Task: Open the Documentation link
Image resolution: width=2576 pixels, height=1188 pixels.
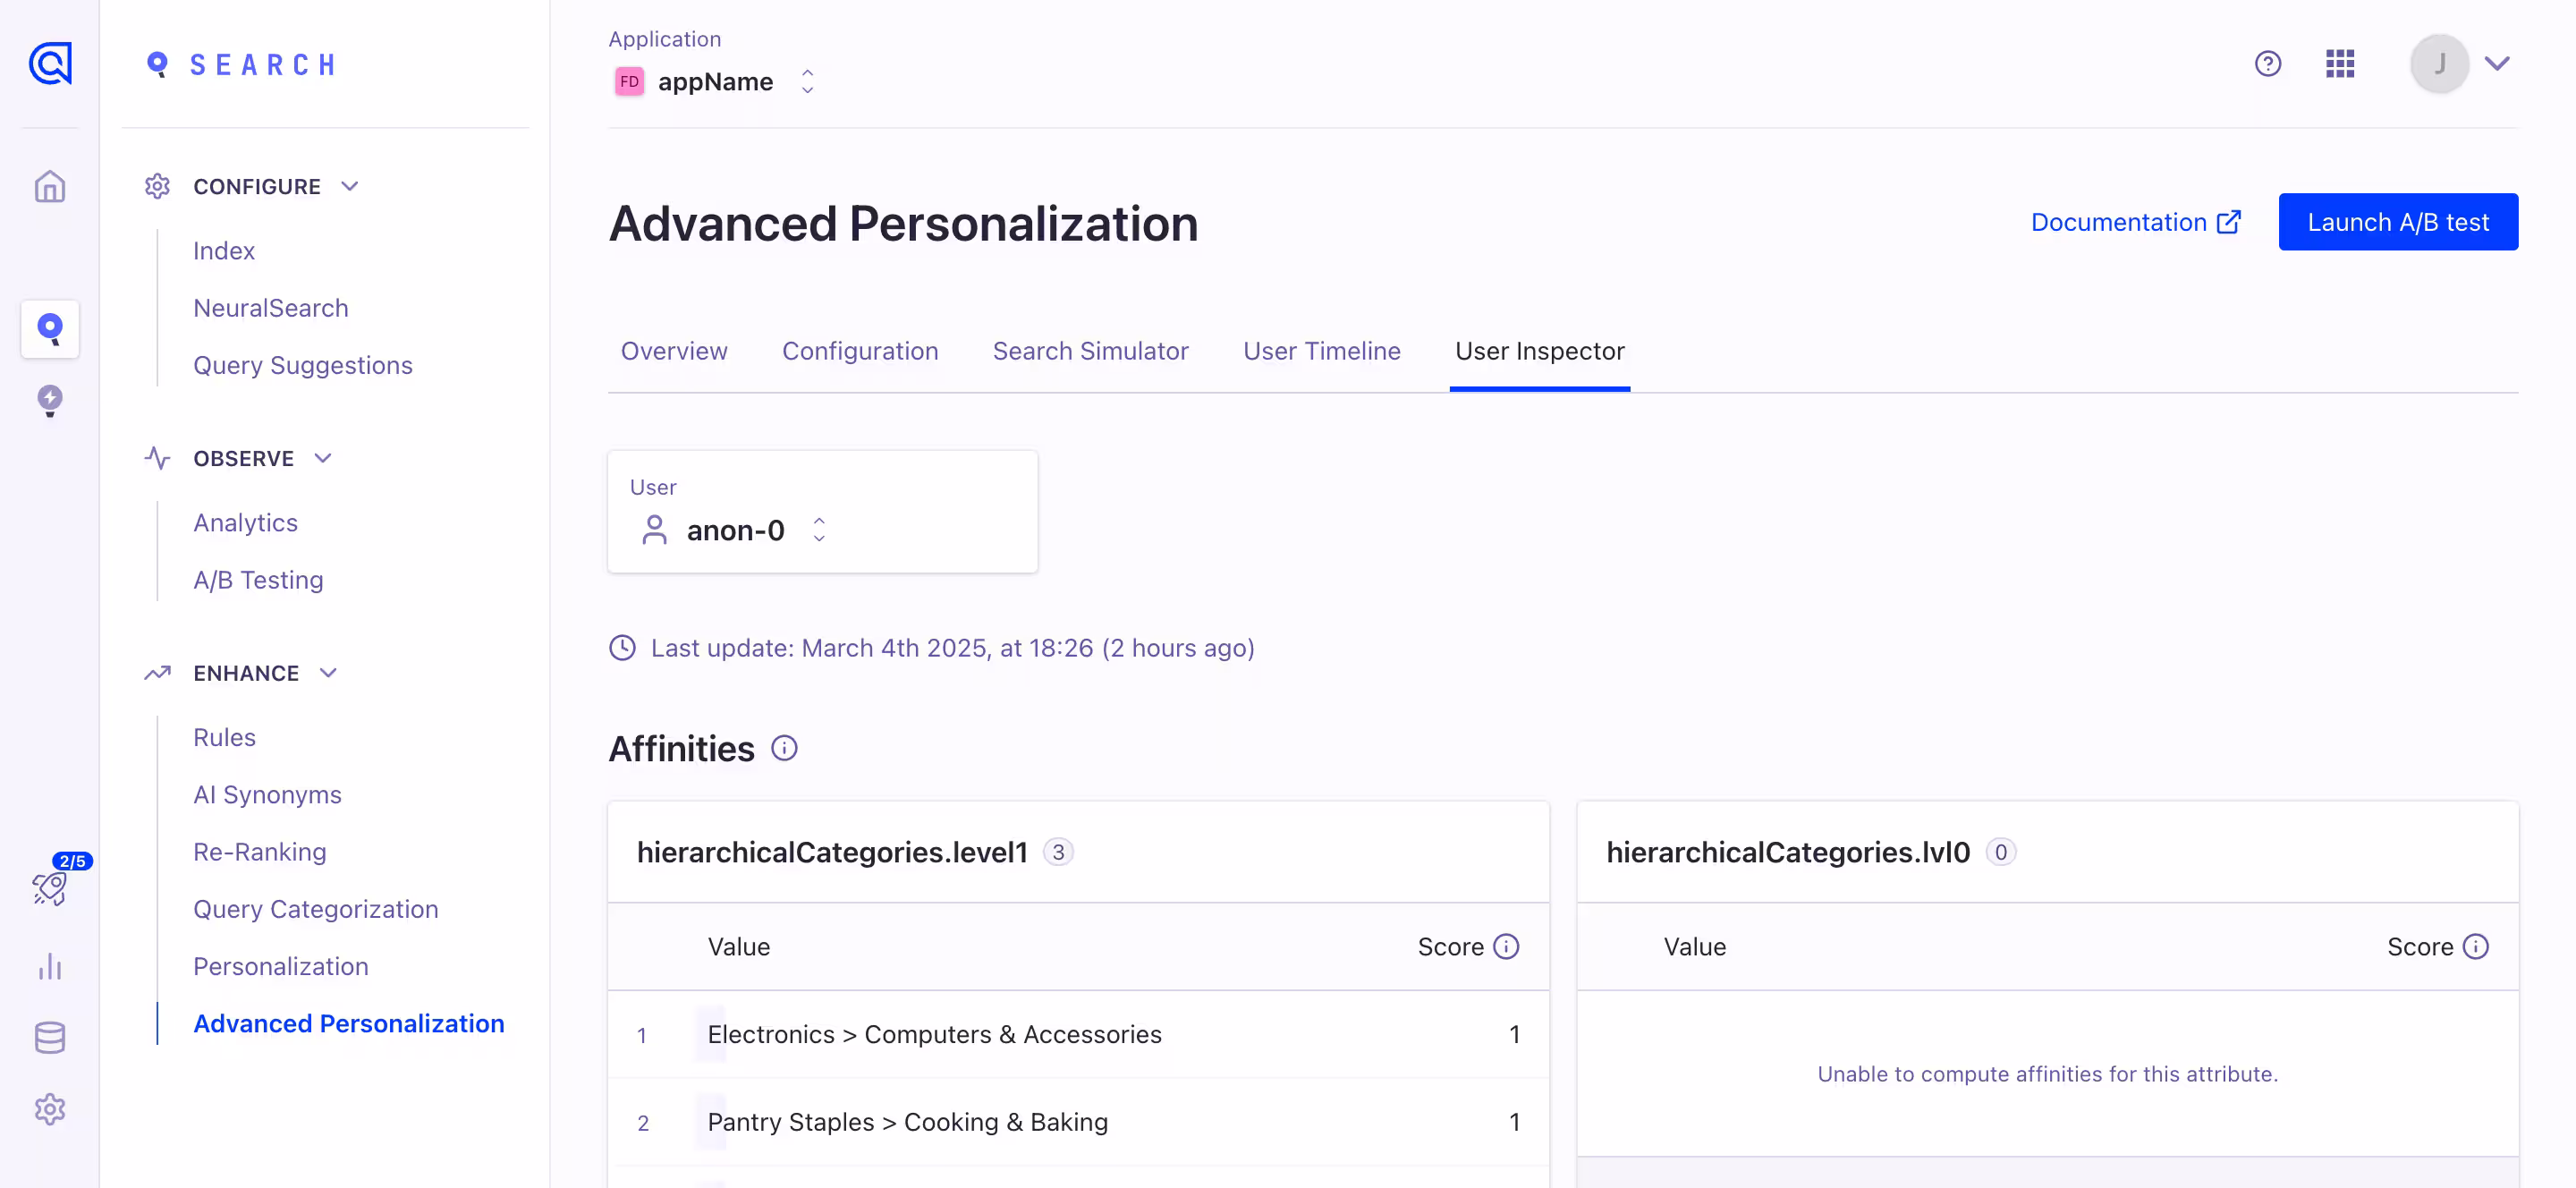Action: pyautogui.click(x=2135, y=222)
